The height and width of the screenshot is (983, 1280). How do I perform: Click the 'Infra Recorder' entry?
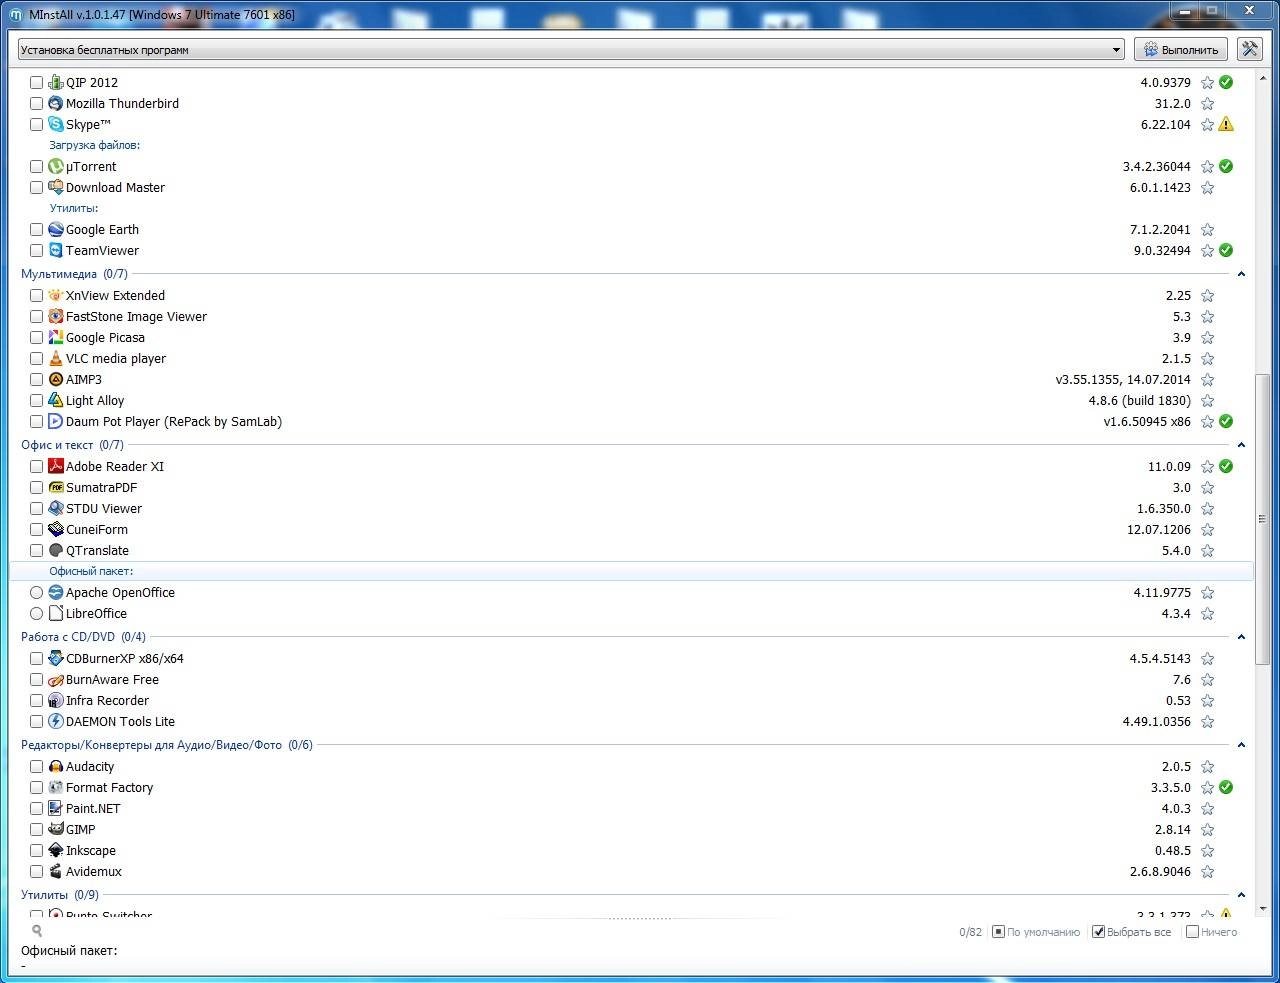tap(107, 700)
